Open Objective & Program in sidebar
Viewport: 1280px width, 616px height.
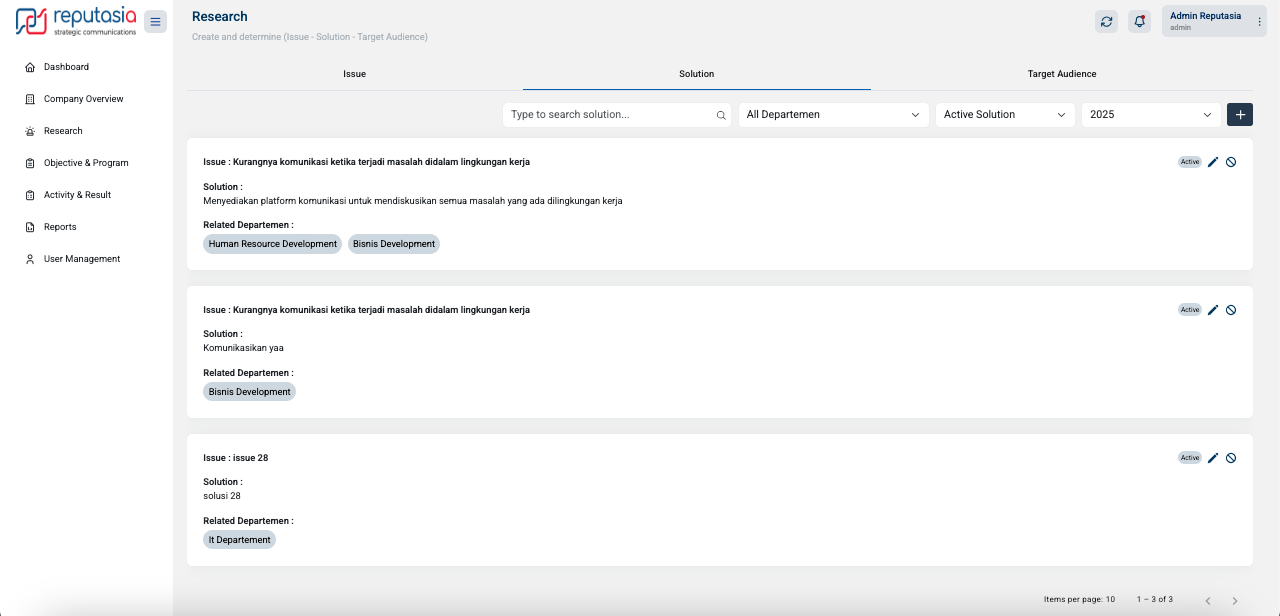point(86,163)
